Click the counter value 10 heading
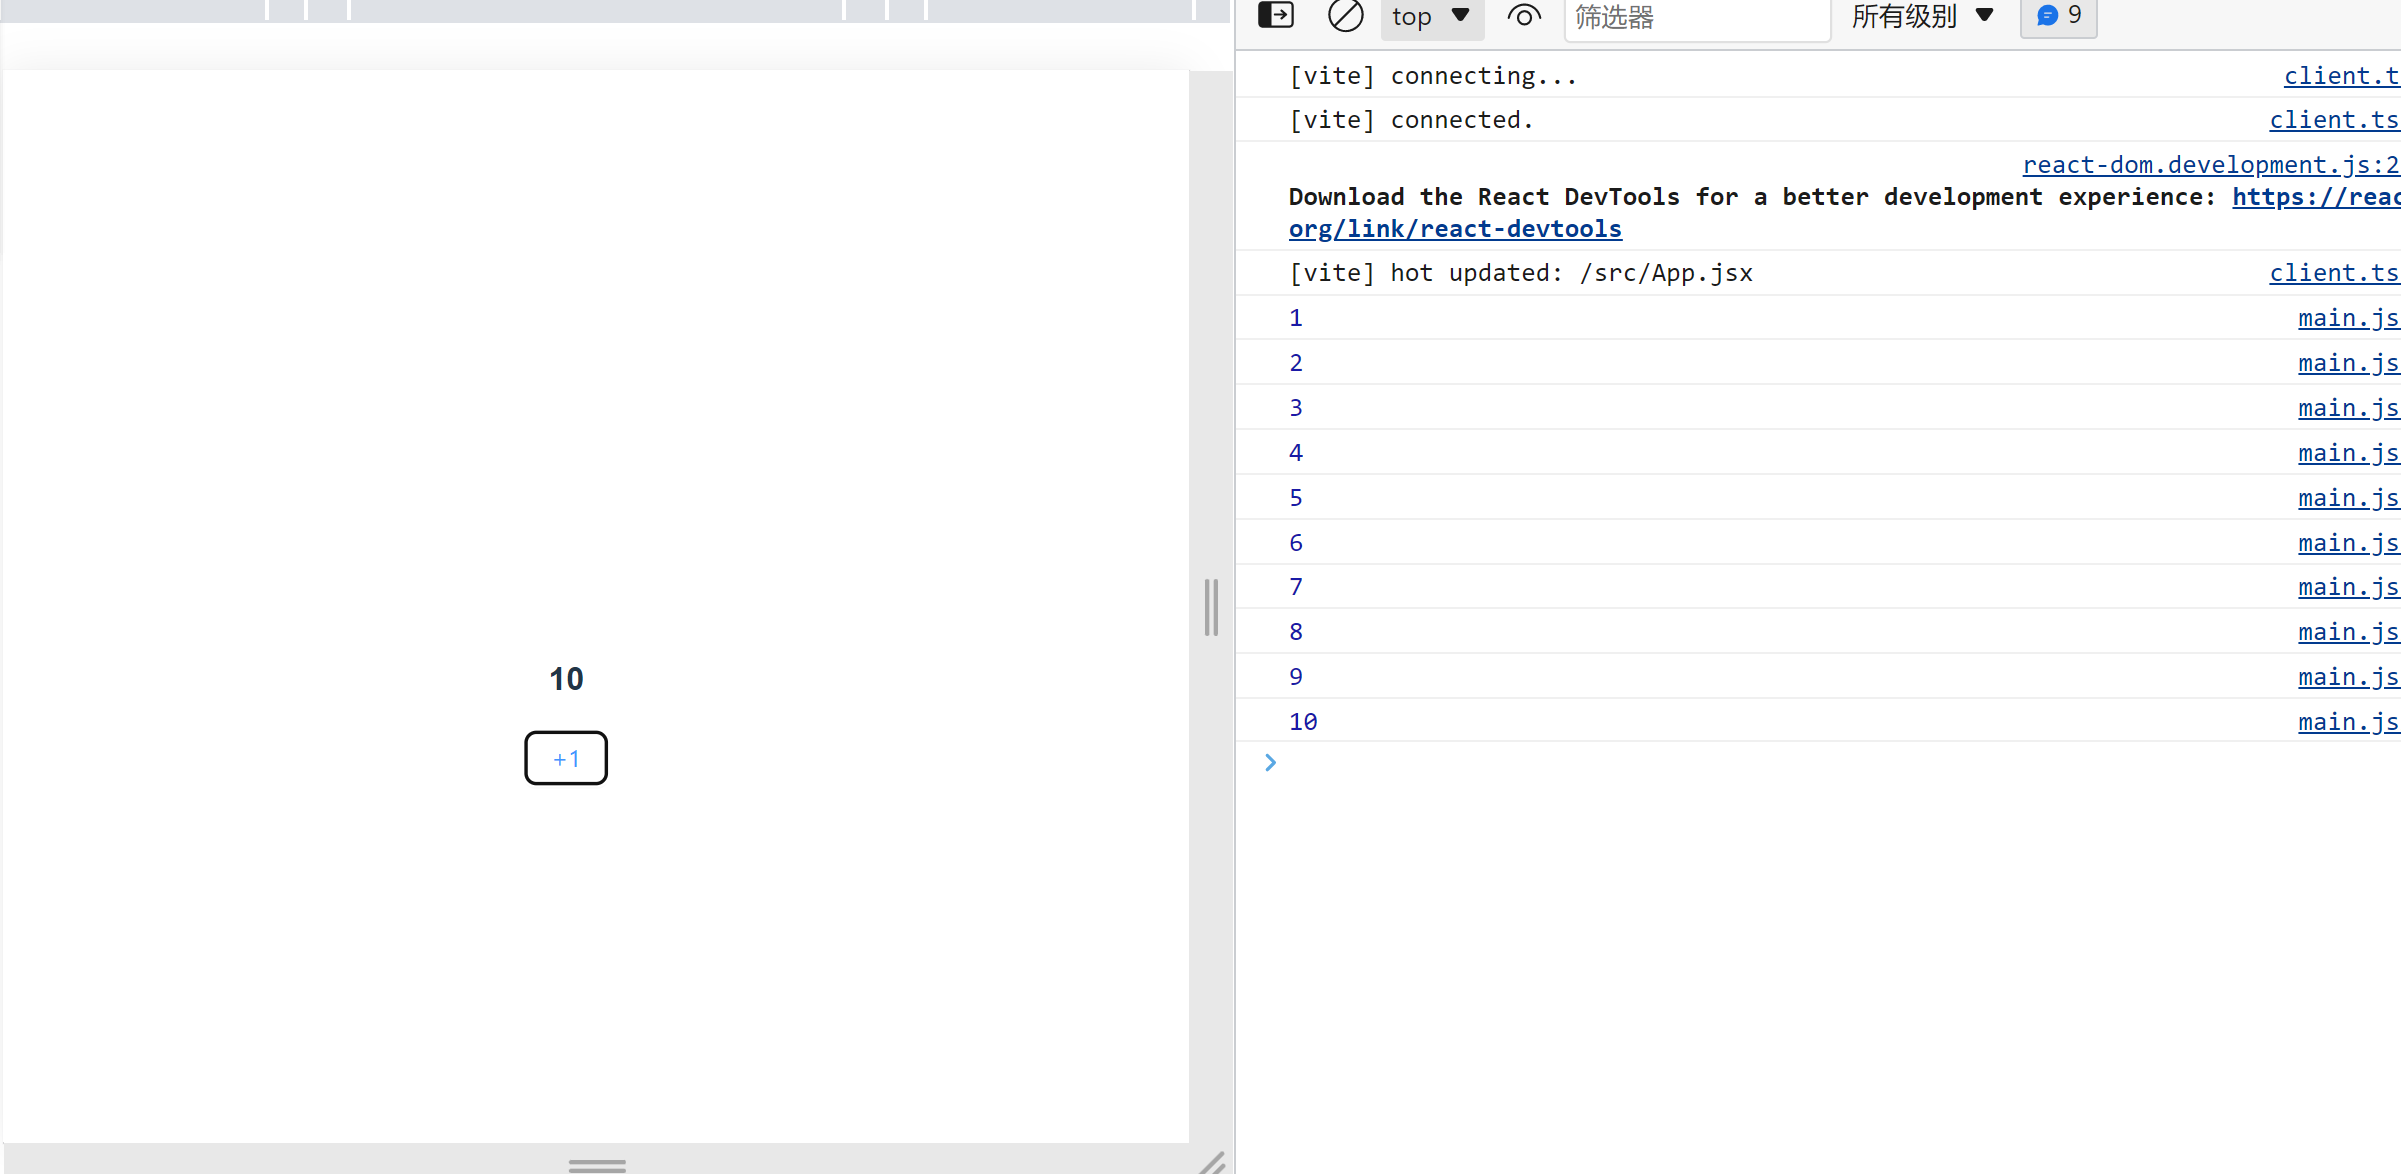 (x=566, y=679)
